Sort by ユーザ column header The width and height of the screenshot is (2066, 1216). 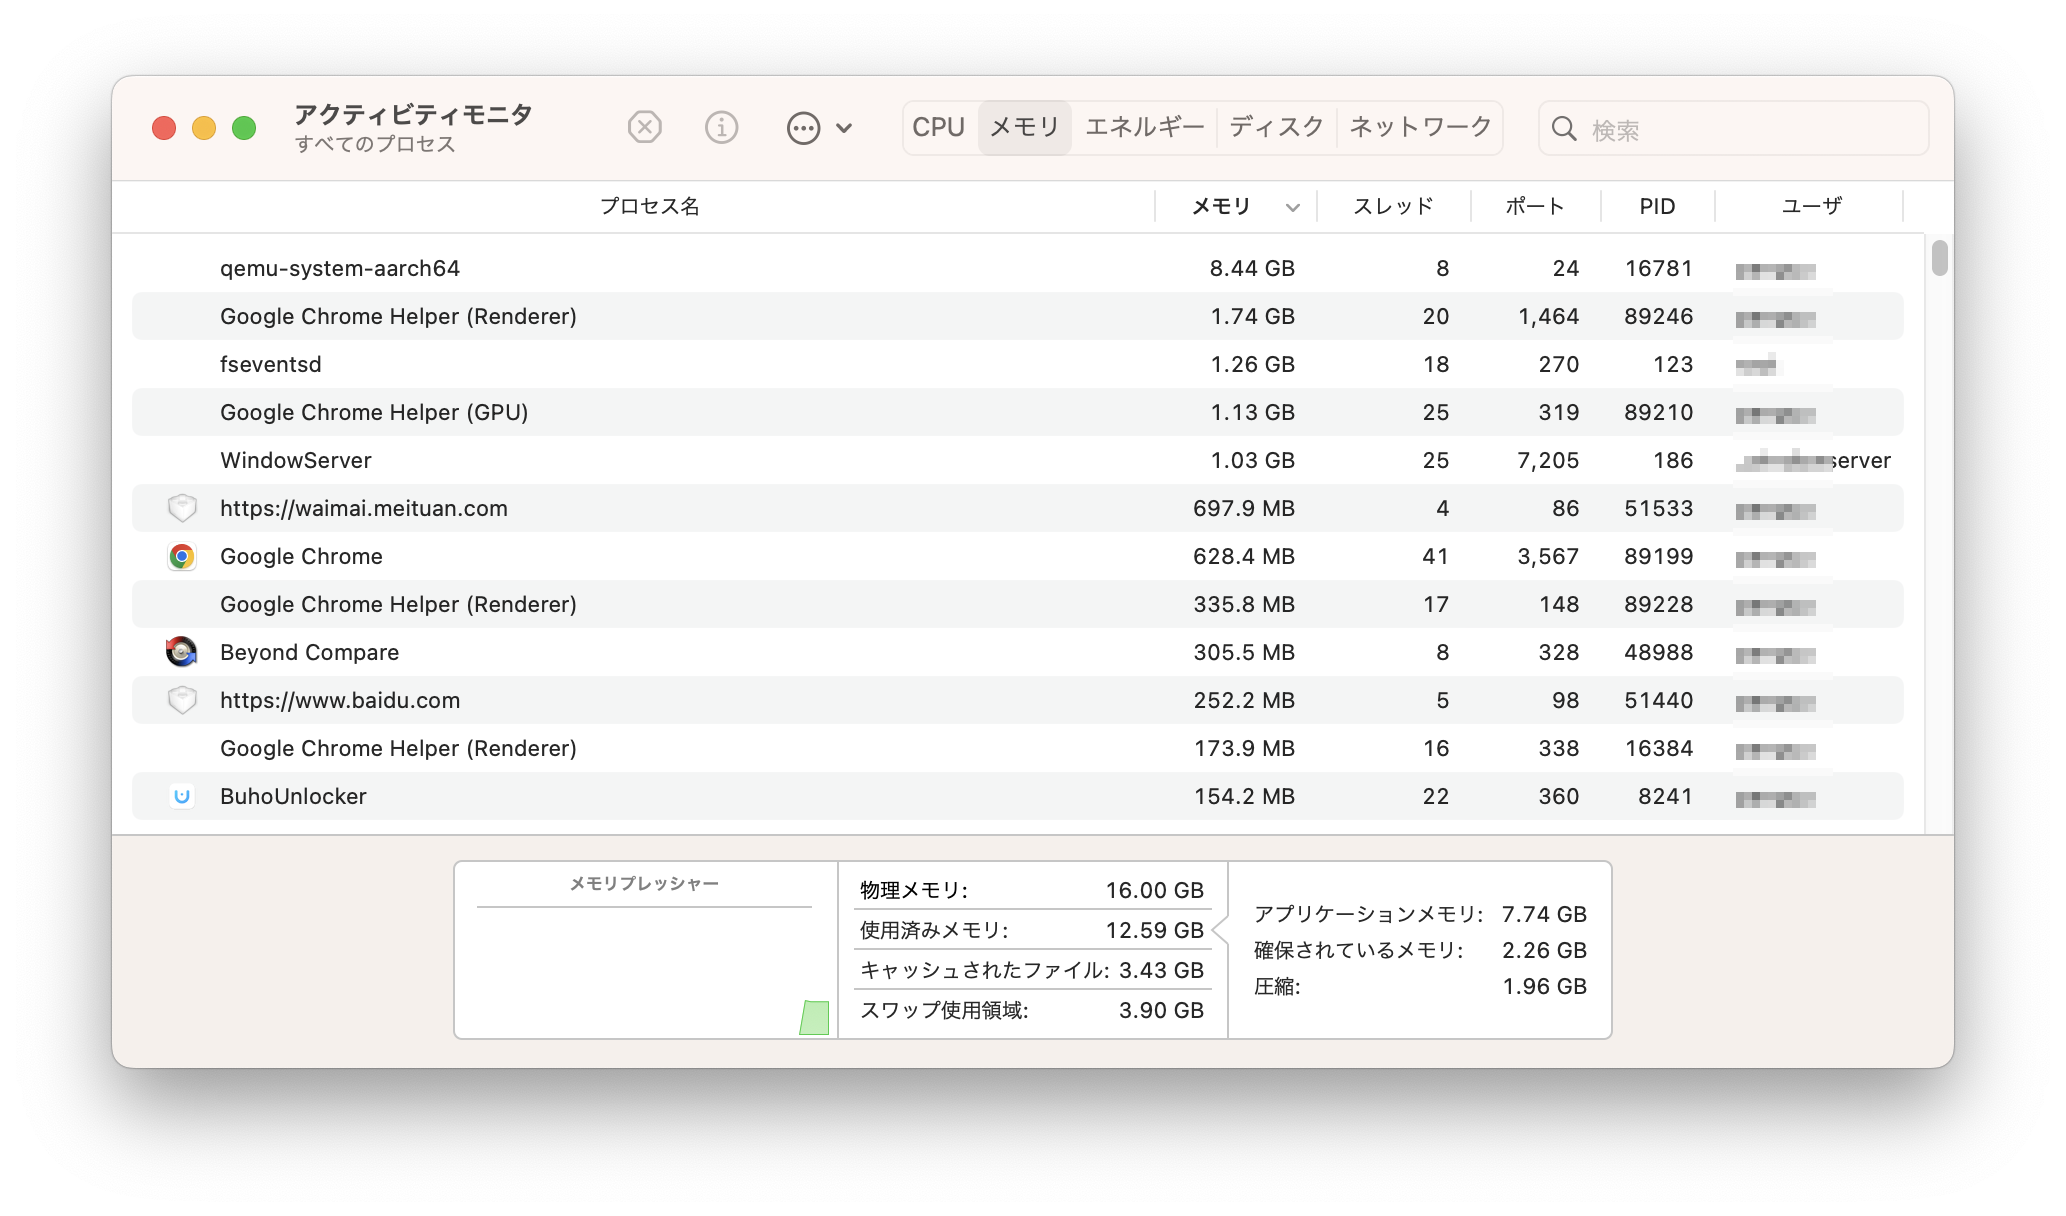1811,206
